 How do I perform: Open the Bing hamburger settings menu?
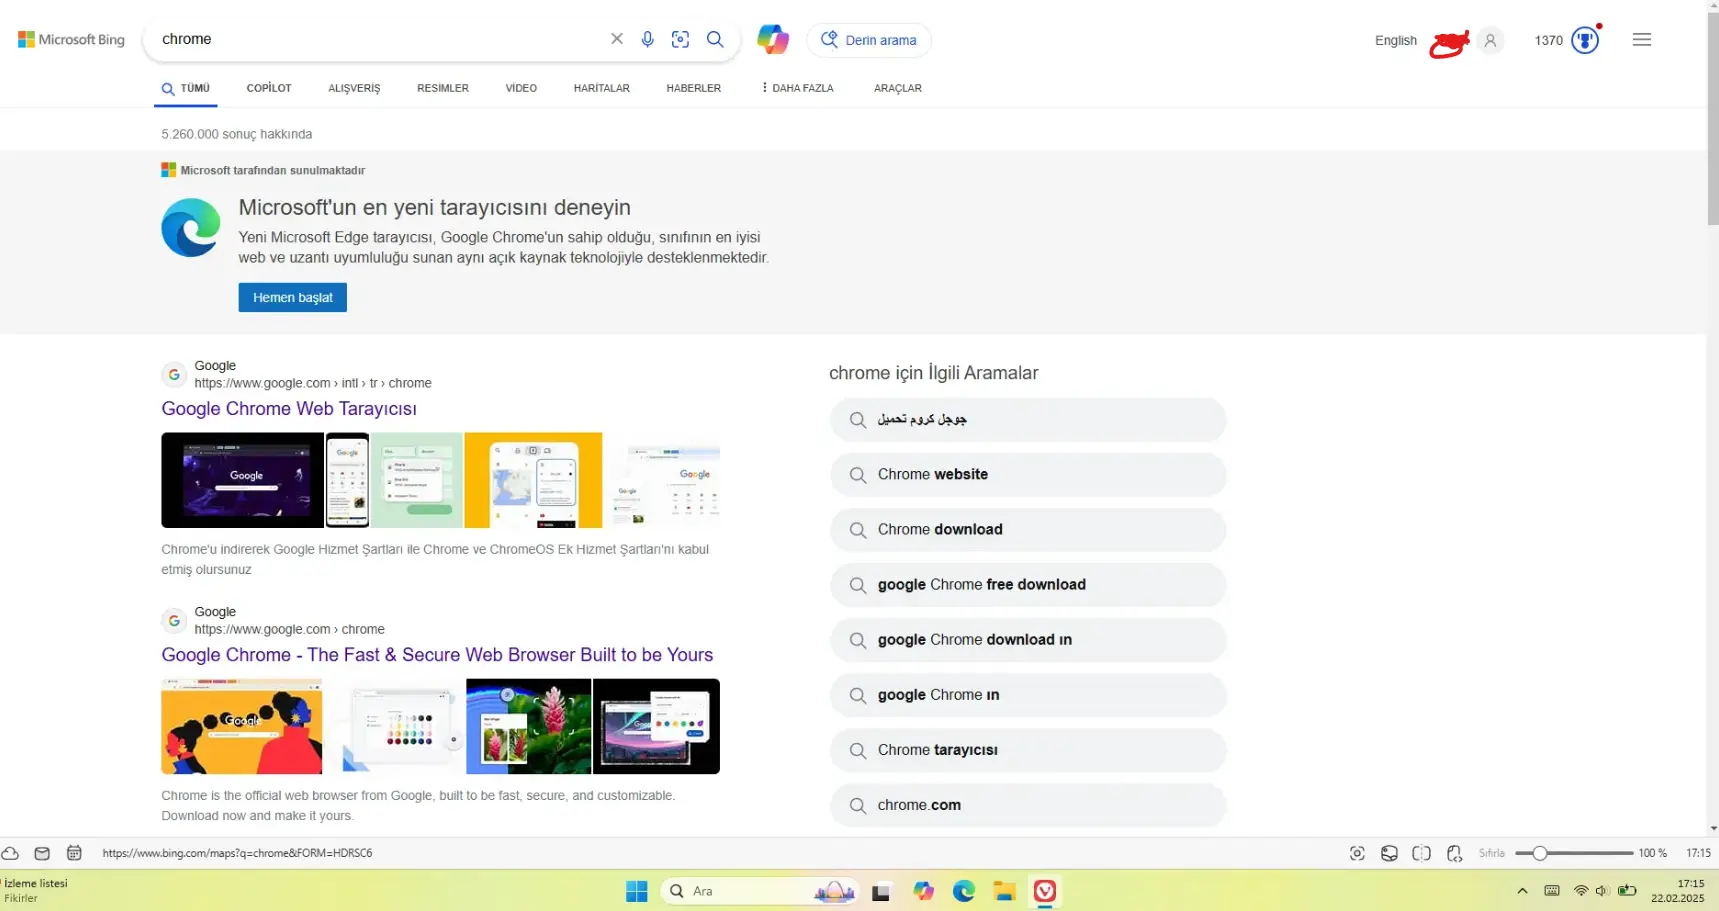[1642, 40]
